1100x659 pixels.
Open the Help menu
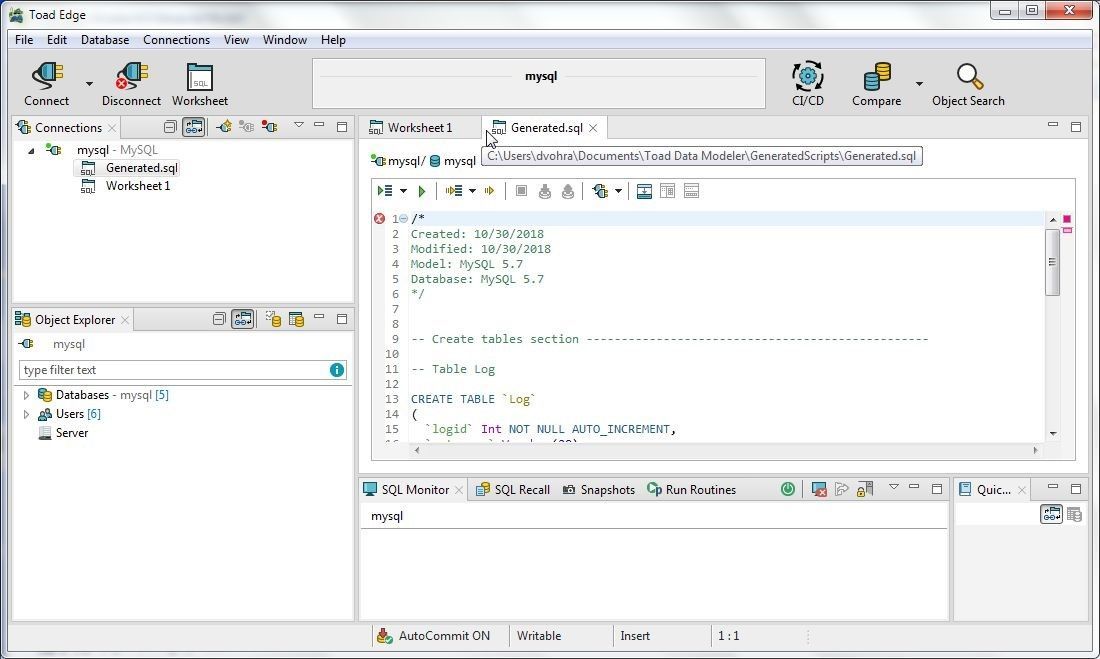[x=333, y=40]
